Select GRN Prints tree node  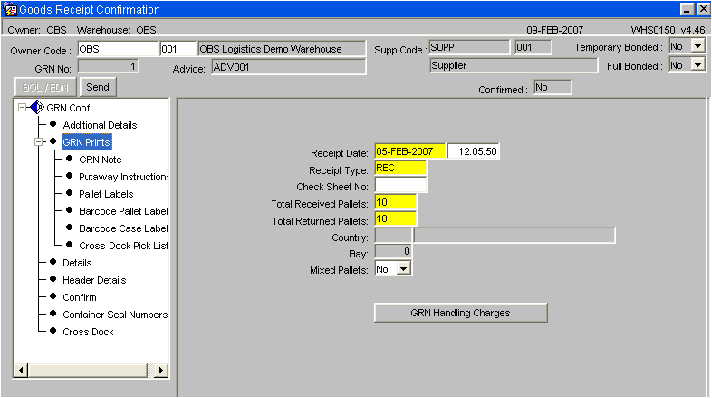[87, 142]
